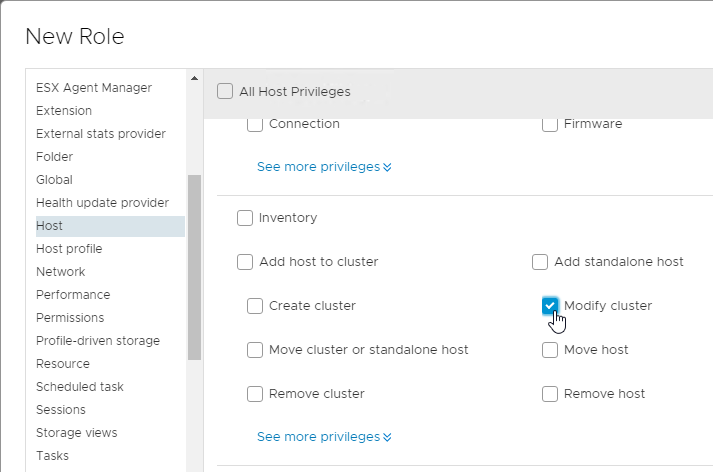Check Add host to cluster
The image size is (713, 472).
[x=245, y=262]
